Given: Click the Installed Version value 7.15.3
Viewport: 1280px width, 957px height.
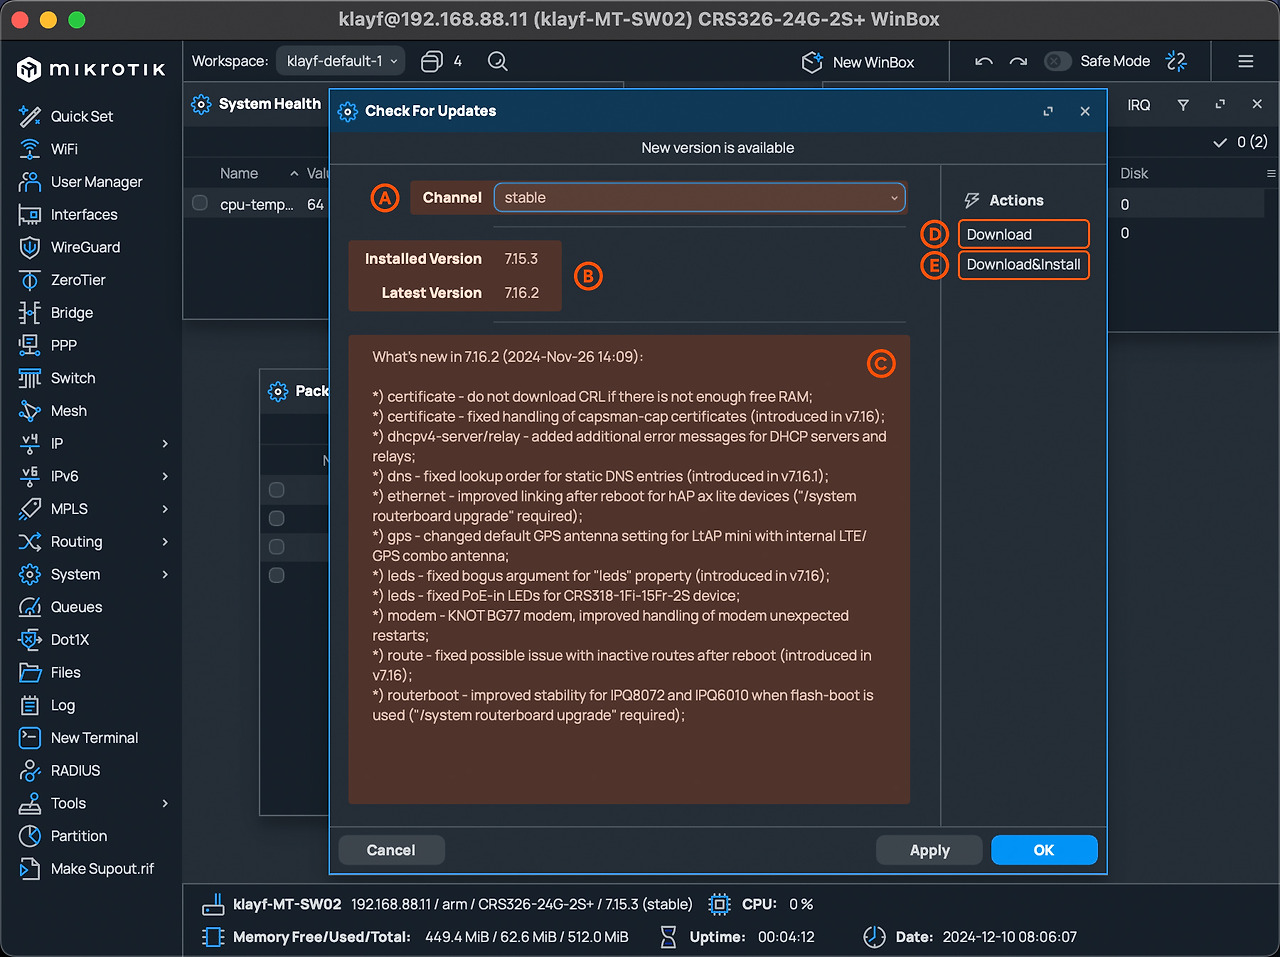Looking at the screenshot, I should point(521,259).
